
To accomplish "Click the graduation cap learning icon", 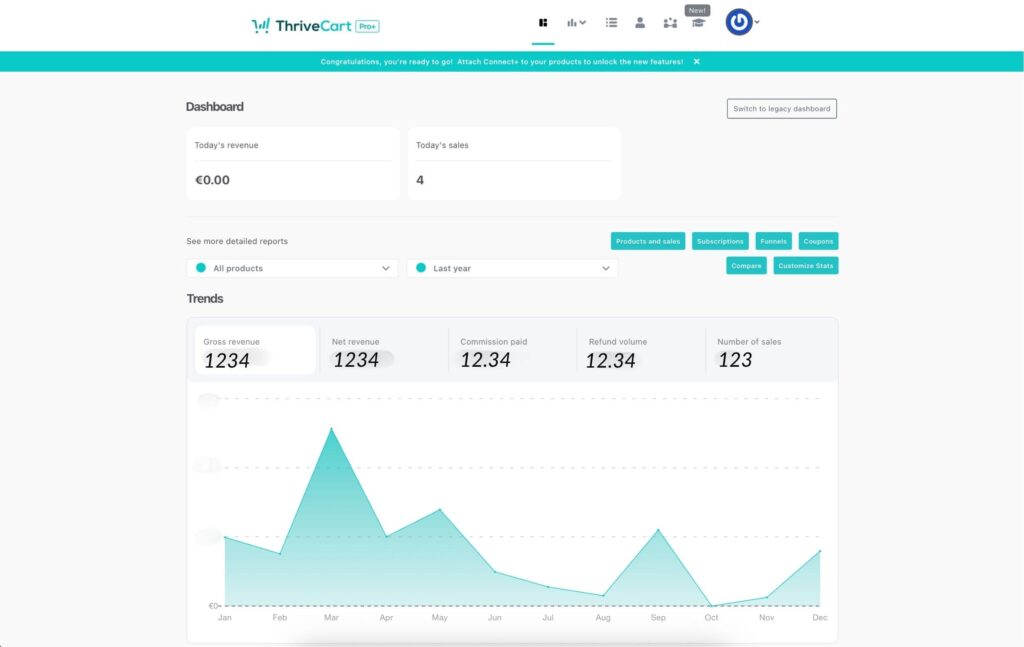I will pos(698,22).
